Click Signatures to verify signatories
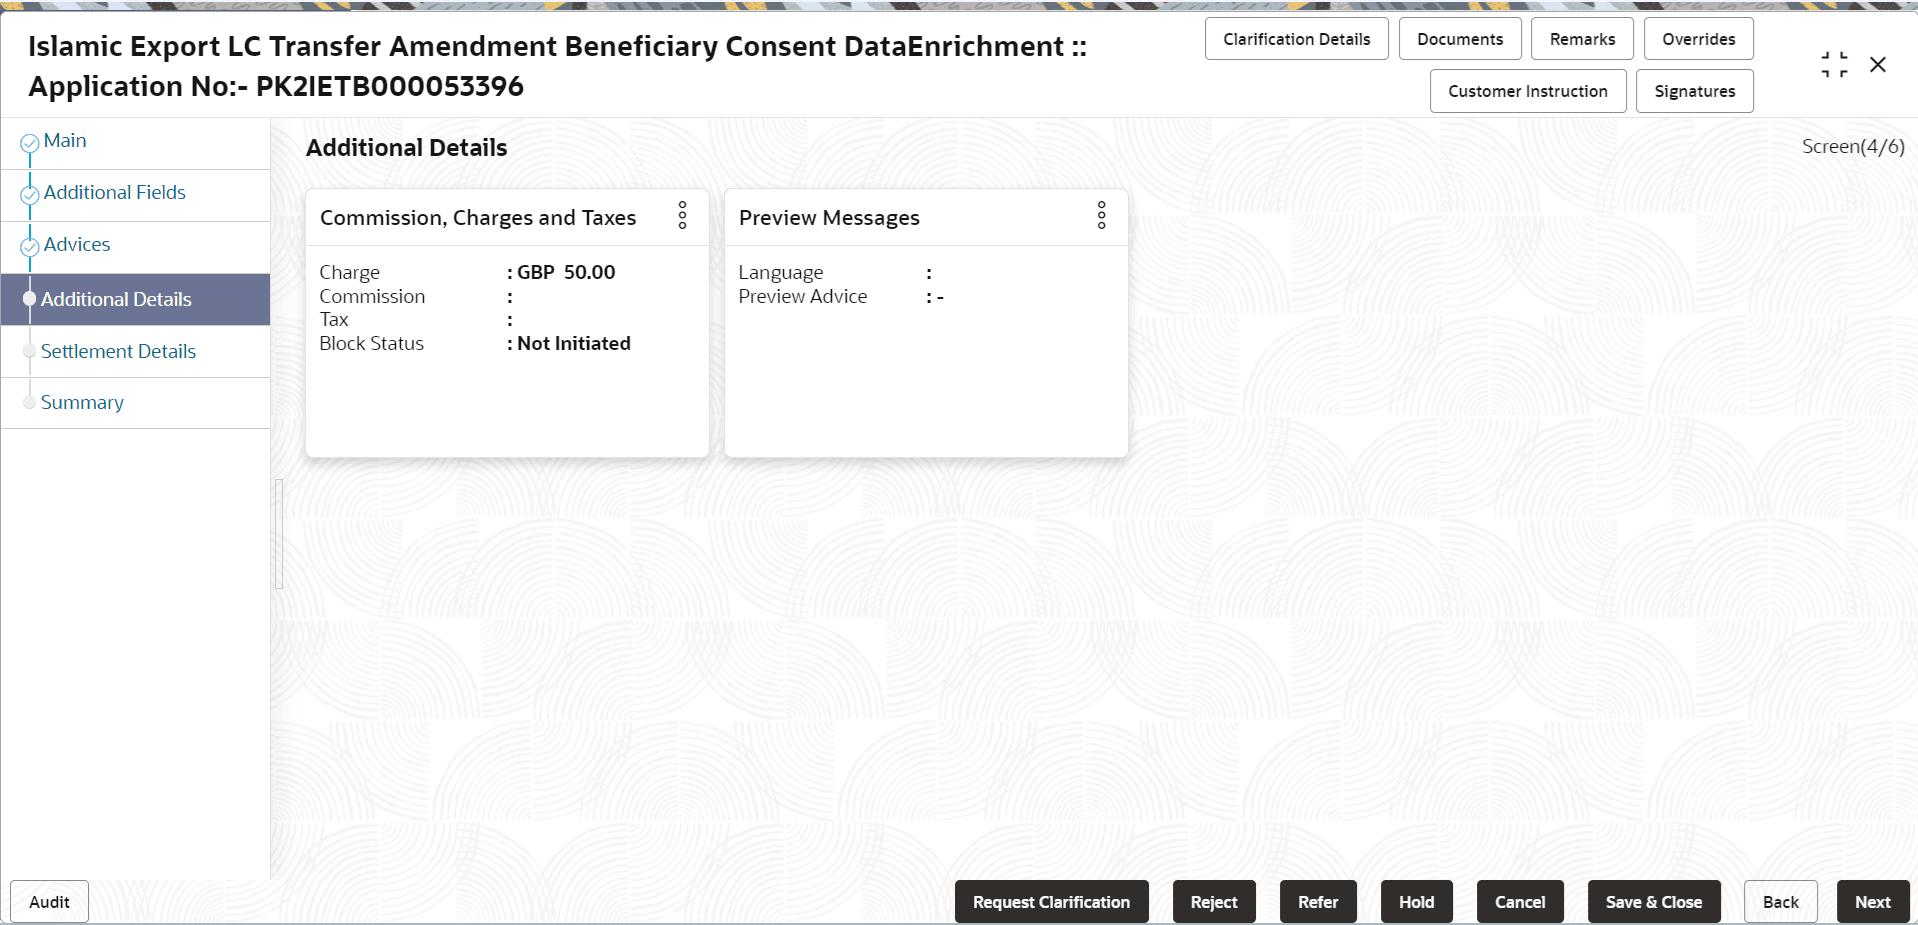 coord(1694,91)
